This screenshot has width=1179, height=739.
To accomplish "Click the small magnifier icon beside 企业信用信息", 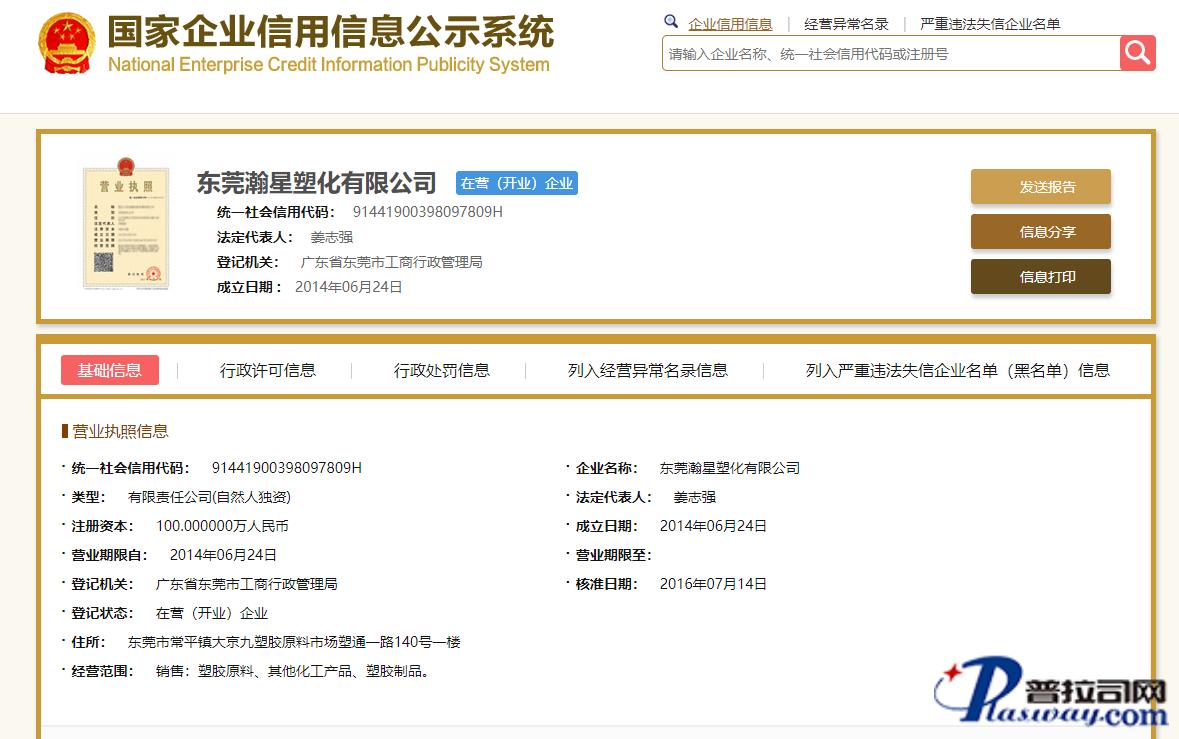I will (x=671, y=22).
